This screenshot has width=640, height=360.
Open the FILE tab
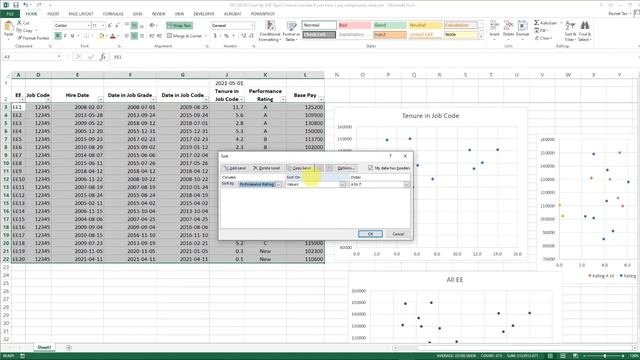click(x=10, y=14)
